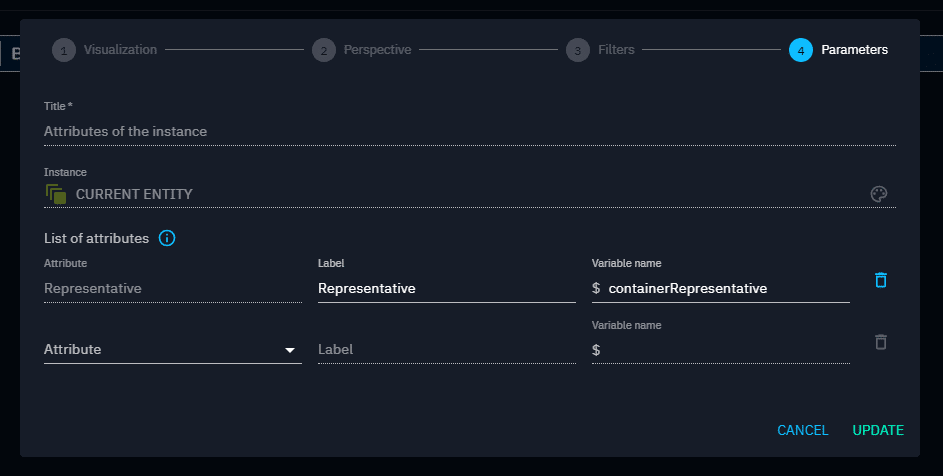Click the empty Variable name field

(720, 350)
